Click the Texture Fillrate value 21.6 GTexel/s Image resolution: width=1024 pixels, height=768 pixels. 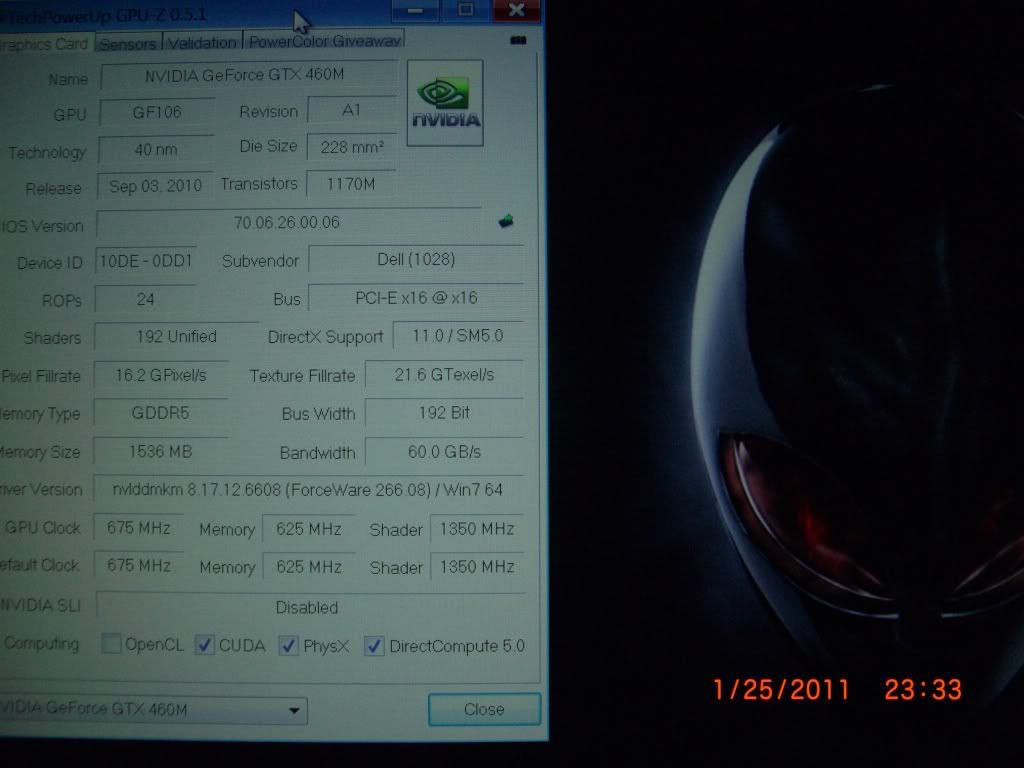click(x=444, y=375)
